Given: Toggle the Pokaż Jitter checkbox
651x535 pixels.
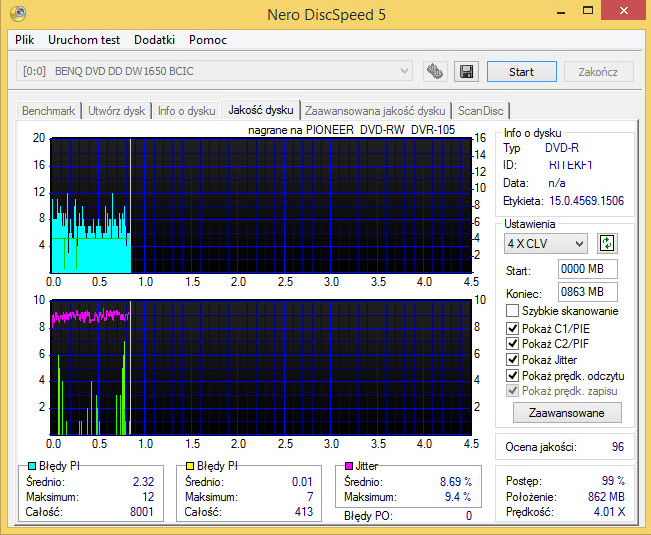Looking at the screenshot, I should pos(512,359).
